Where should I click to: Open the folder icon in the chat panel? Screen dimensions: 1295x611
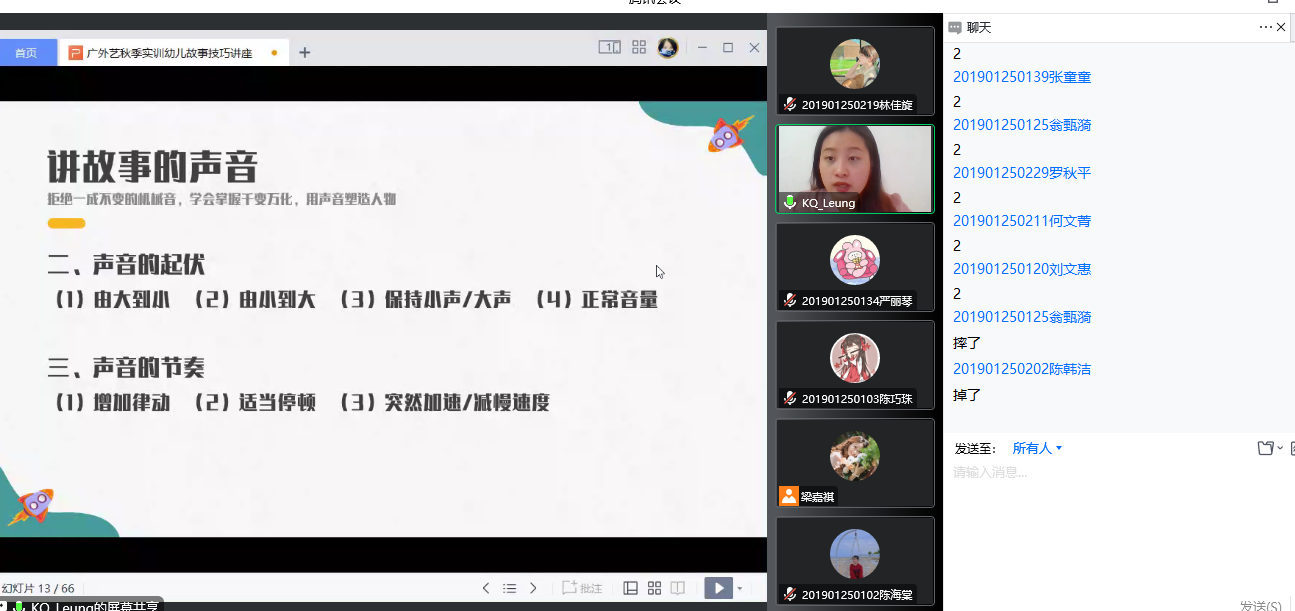pos(1264,448)
